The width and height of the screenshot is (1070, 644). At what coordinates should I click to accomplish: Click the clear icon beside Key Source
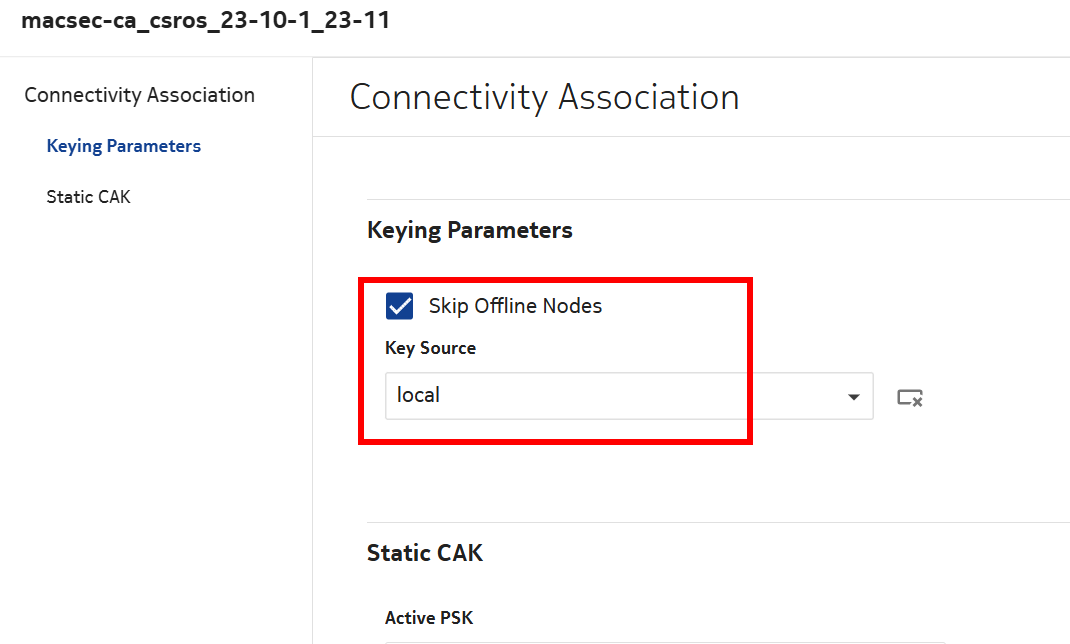click(909, 397)
